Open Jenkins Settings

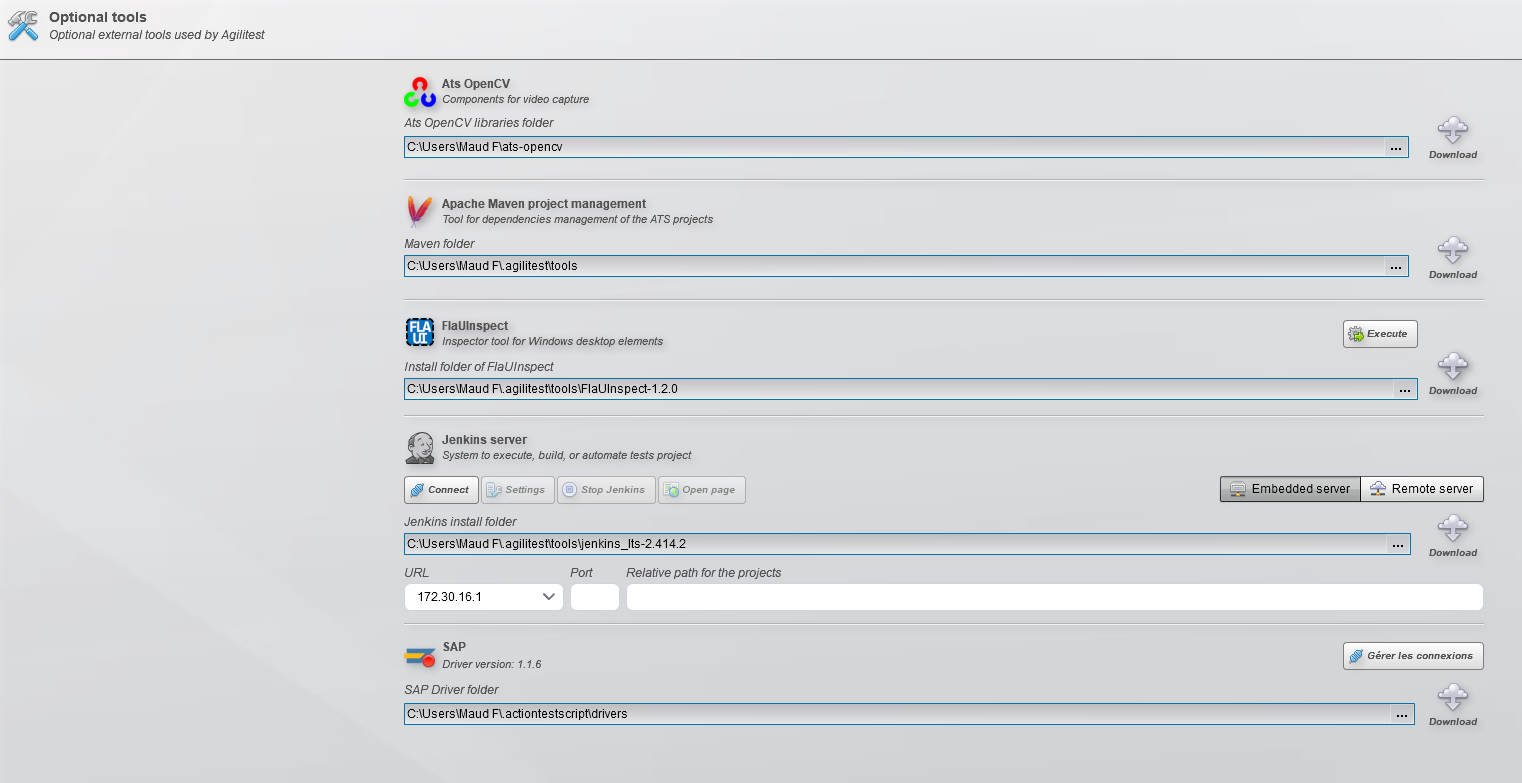click(517, 490)
